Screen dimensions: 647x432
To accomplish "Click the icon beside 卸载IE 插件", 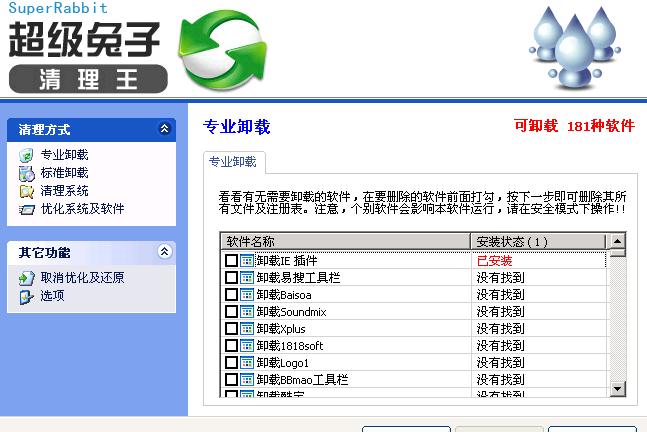I will [247, 260].
